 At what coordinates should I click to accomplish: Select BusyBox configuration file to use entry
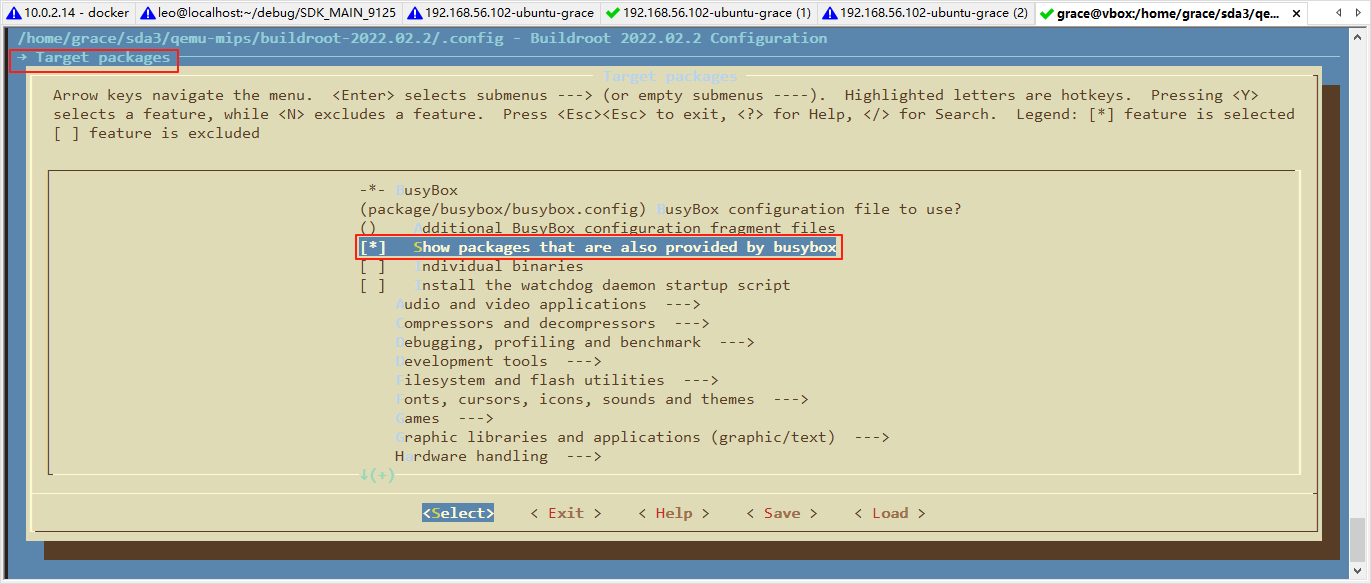point(660,209)
